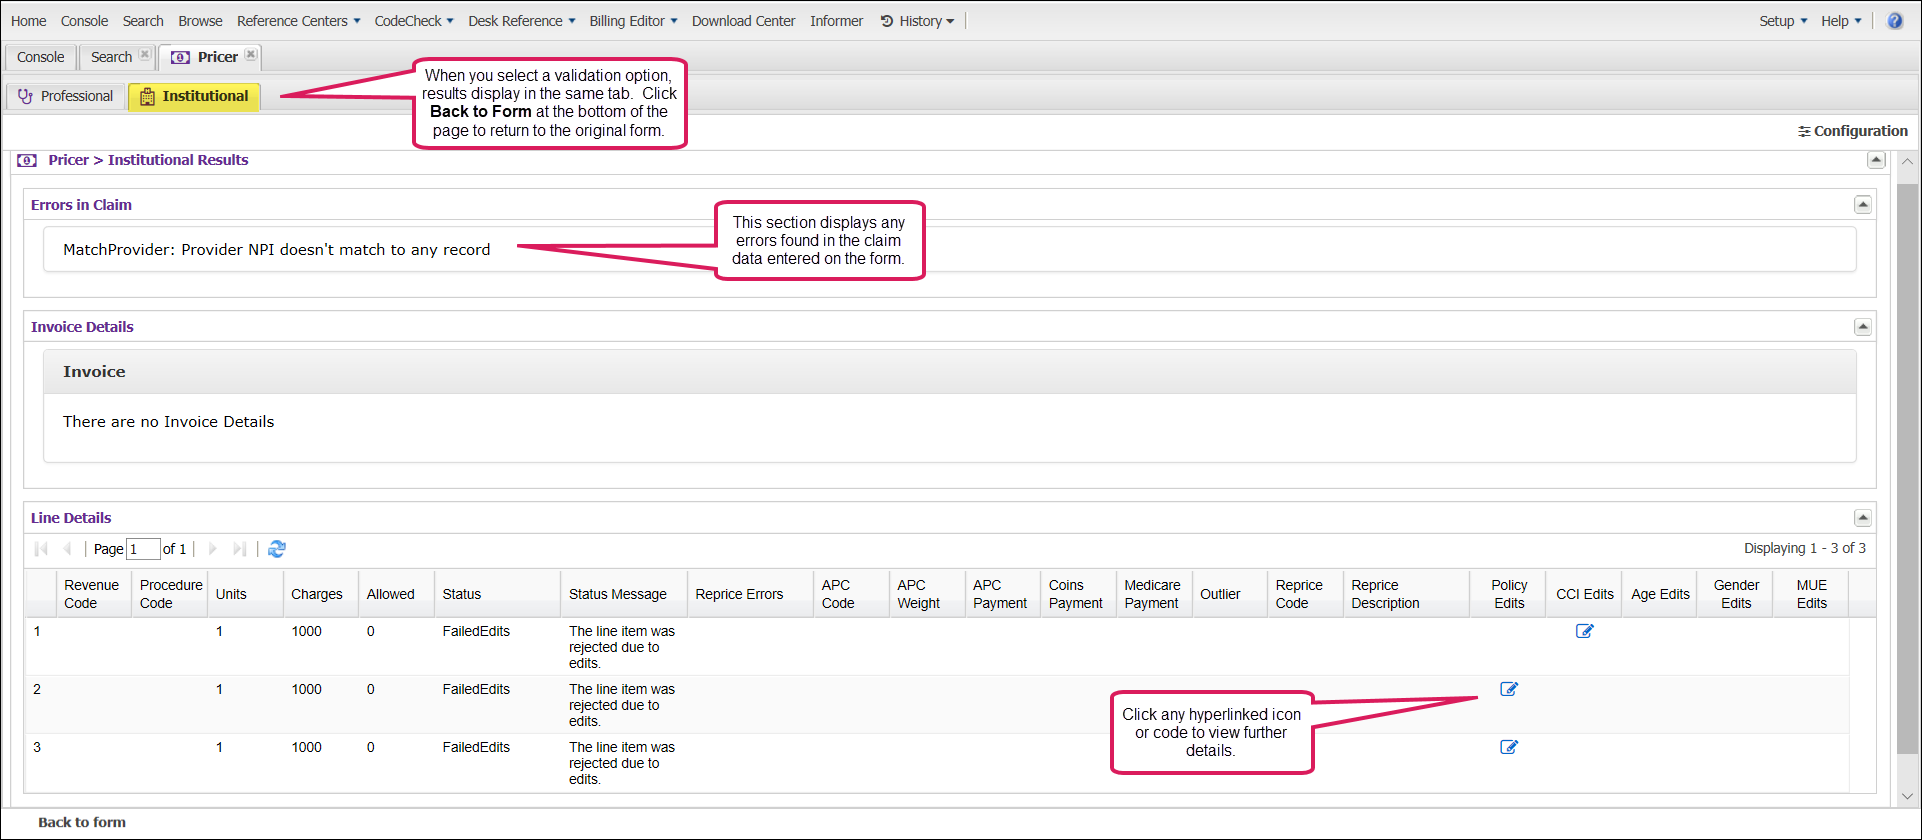This screenshot has width=1922, height=840.
Task: Collapse the Line Details section
Action: pyautogui.click(x=1862, y=518)
